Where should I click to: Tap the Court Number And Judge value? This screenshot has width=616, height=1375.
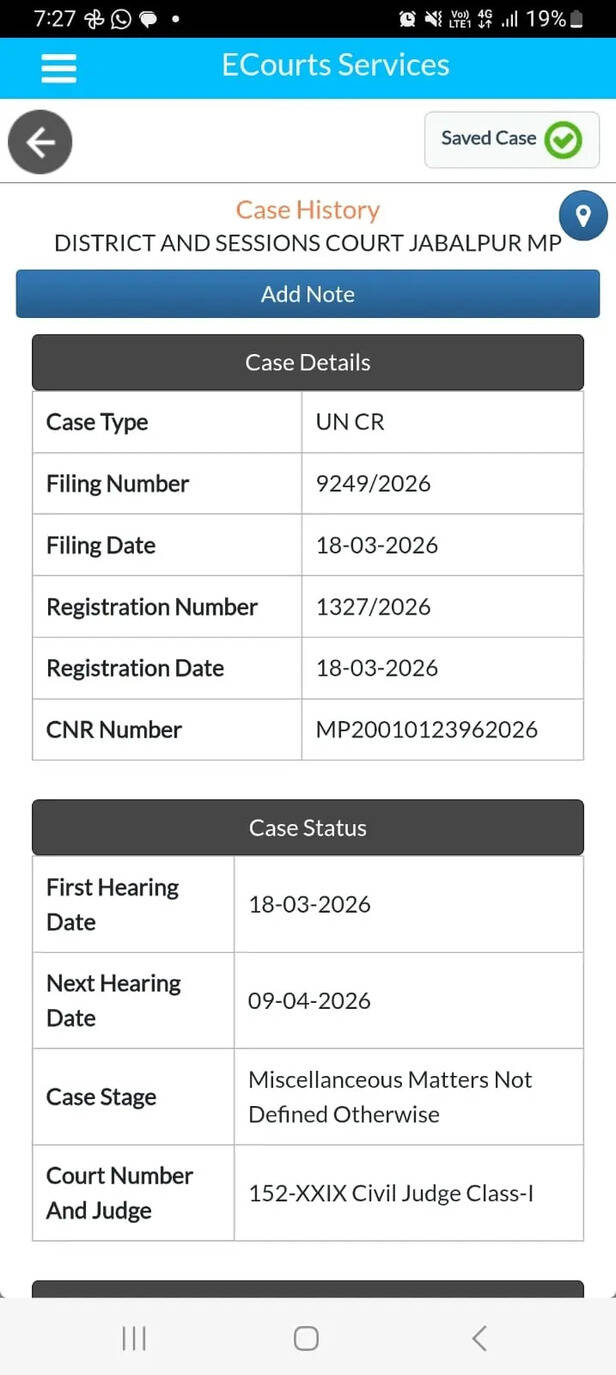pyautogui.click(x=391, y=1193)
